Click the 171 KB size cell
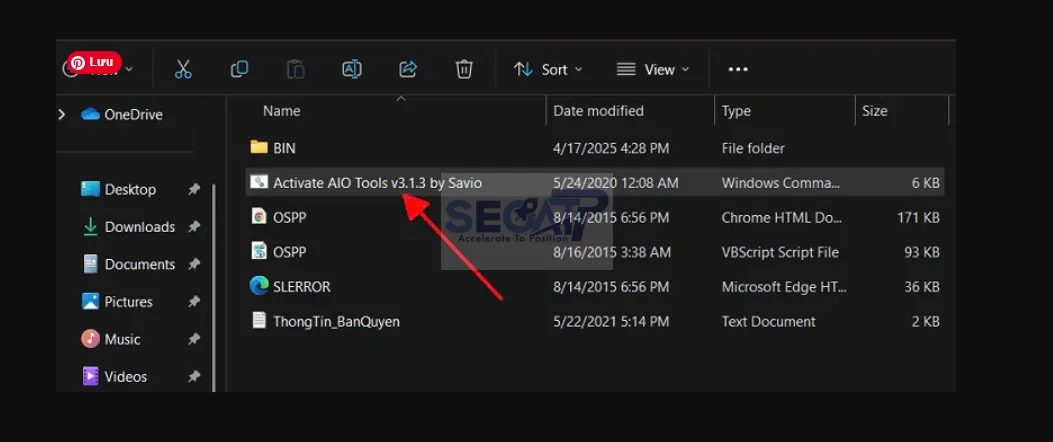This screenshot has width=1053, height=442. (x=918, y=218)
